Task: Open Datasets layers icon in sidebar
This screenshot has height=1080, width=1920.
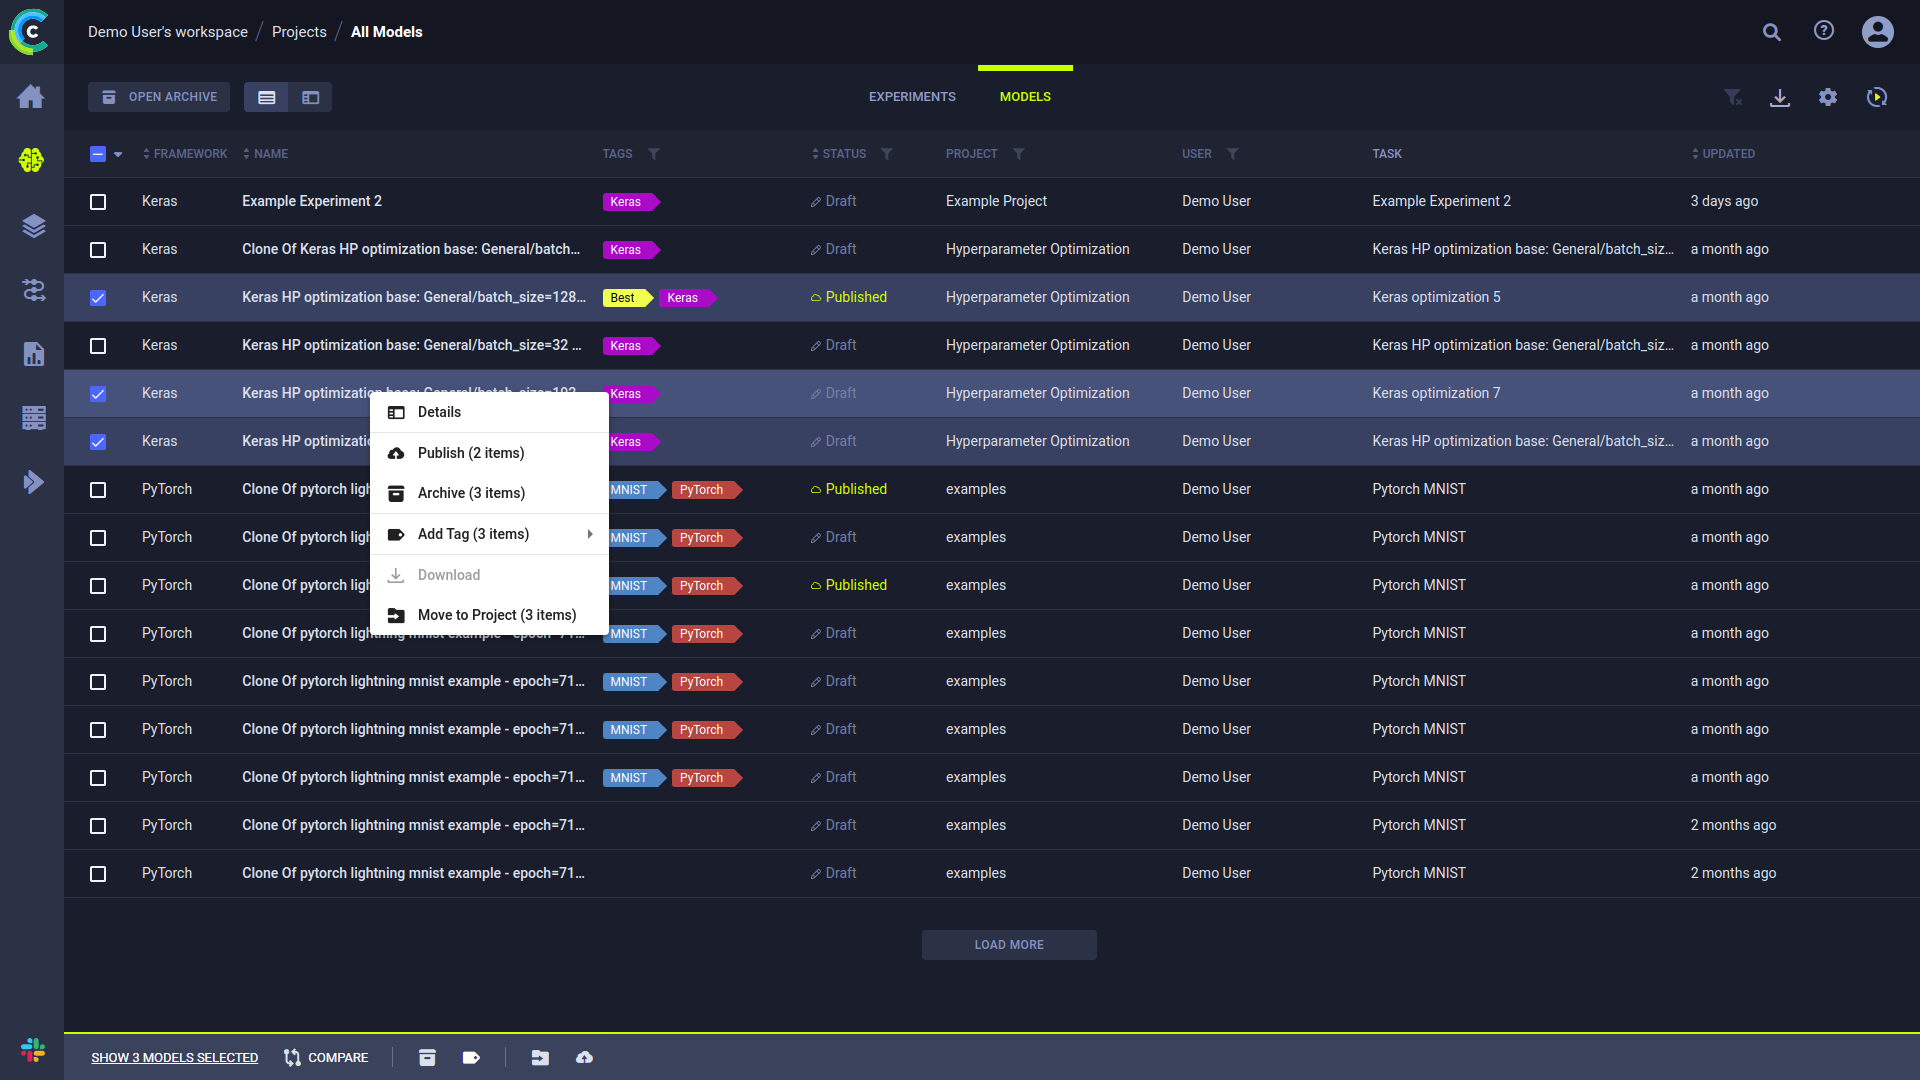Action: point(33,226)
